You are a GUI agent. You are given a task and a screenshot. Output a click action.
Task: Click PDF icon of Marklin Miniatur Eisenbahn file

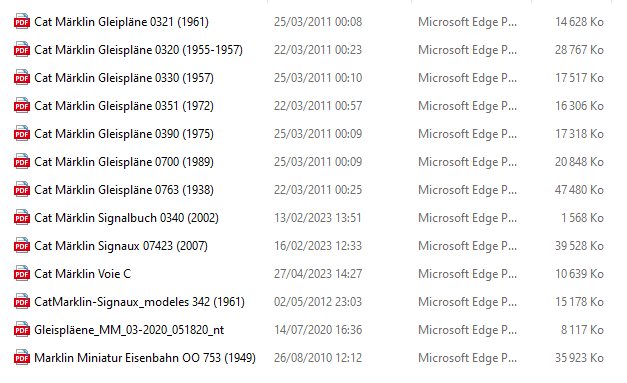pyautogui.click(x=22, y=357)
